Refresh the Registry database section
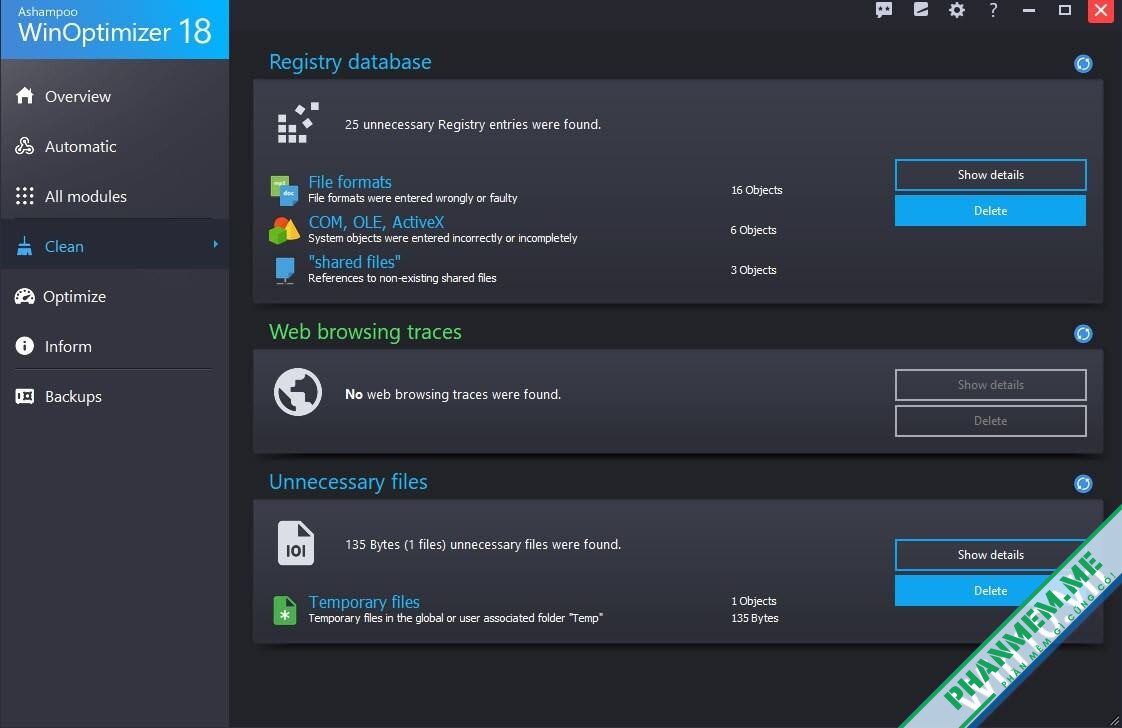 pyautogui.click(x=1083, y=64)
